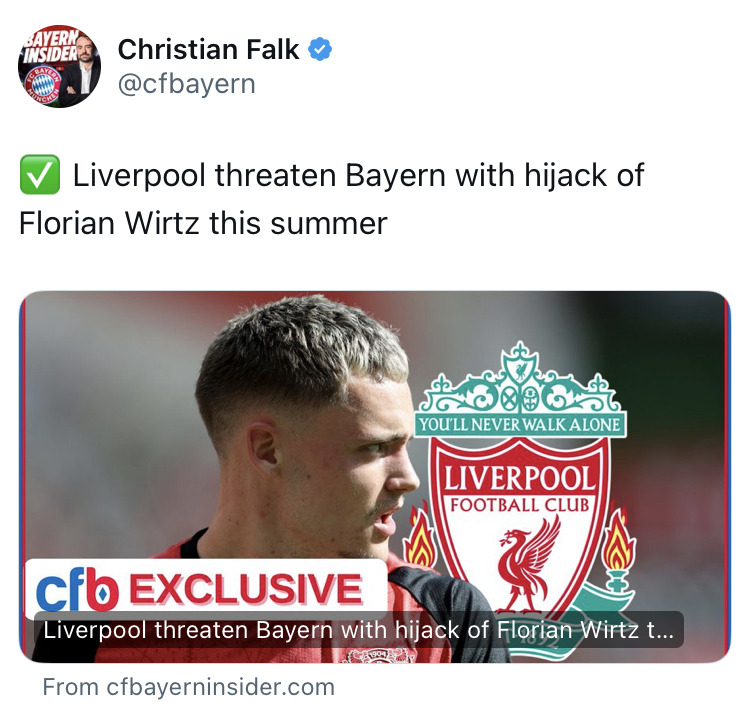Click the cfb logo in the banner

coord(77,589)
